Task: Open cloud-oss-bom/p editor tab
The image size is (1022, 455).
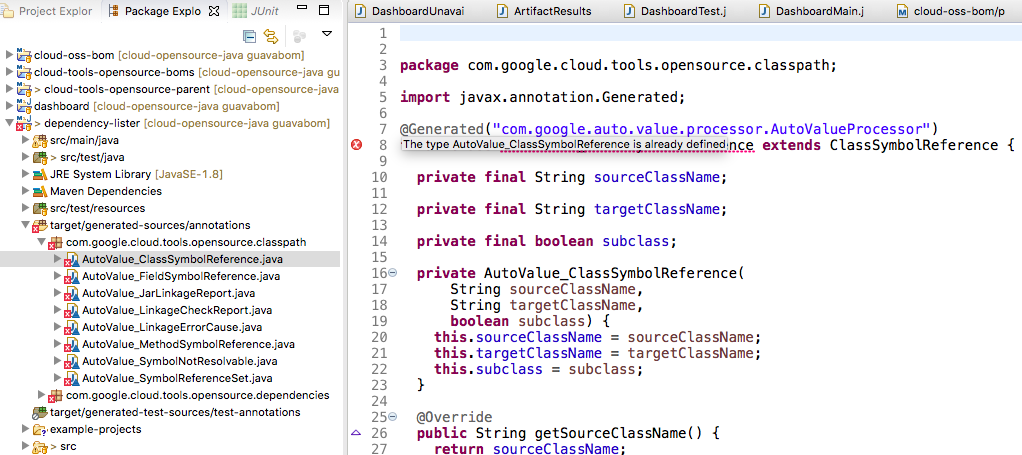Action: tap(951, 11)
